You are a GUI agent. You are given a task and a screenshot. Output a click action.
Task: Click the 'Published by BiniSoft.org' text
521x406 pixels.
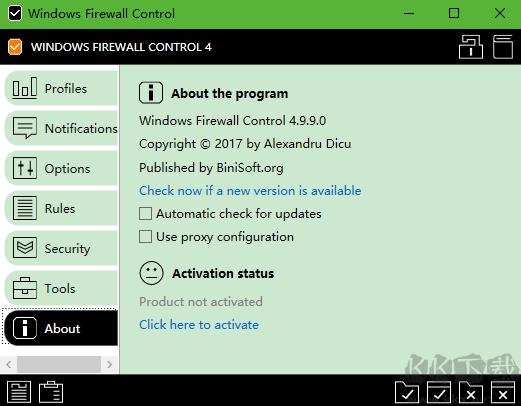point(211,168)
